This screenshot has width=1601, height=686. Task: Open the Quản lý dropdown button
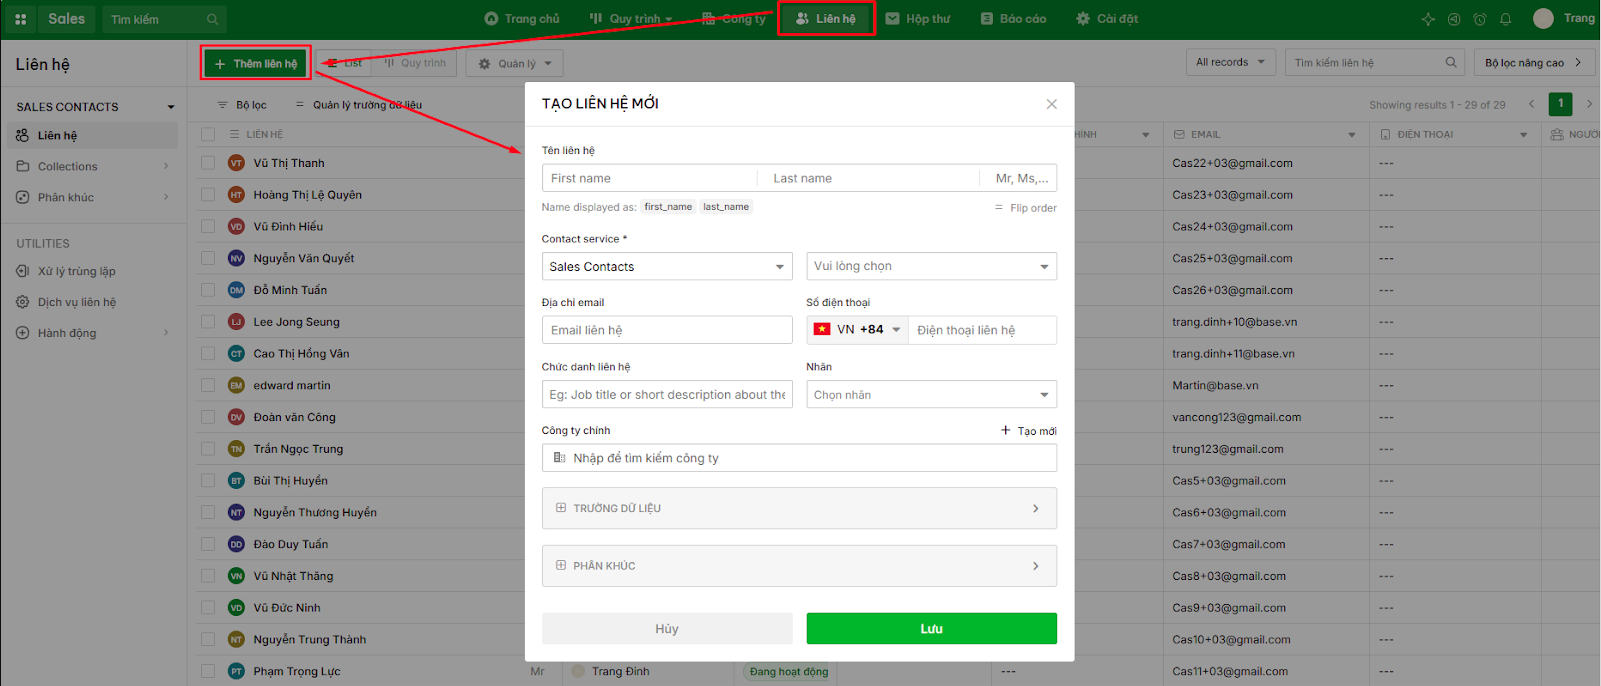(x=514, y=63)
